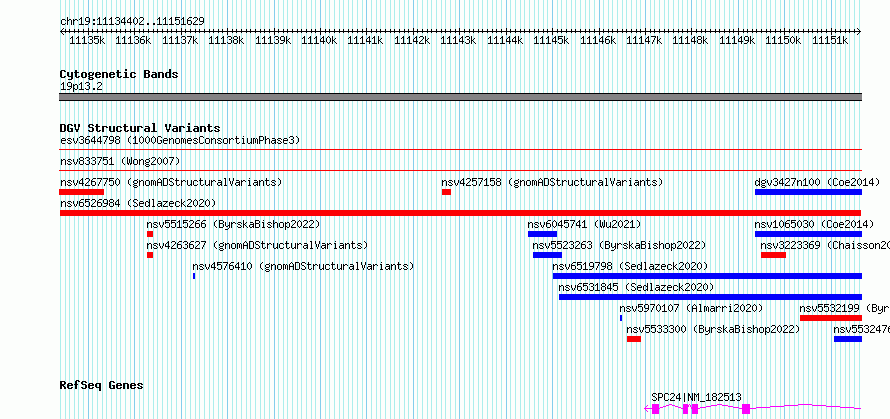Open variant nsv4576410 (gnomADStructuralVariants)
This screenshot has height=419, width=890.
pos(303,266)
